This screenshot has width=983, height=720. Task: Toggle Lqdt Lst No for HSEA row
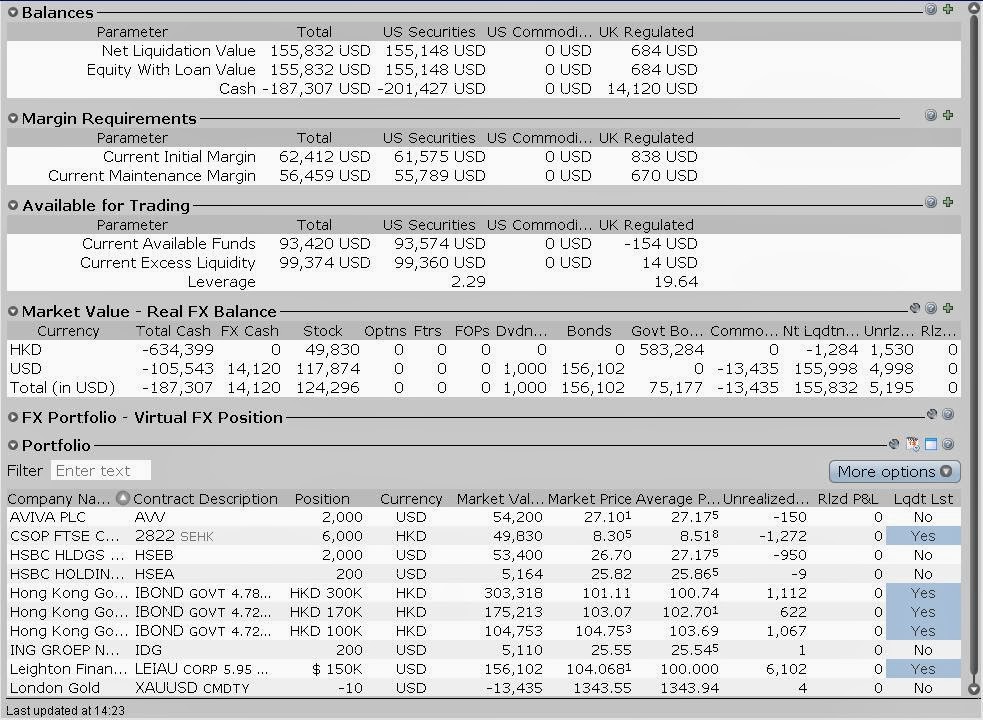pyautogui.click(x=923, y=574)
